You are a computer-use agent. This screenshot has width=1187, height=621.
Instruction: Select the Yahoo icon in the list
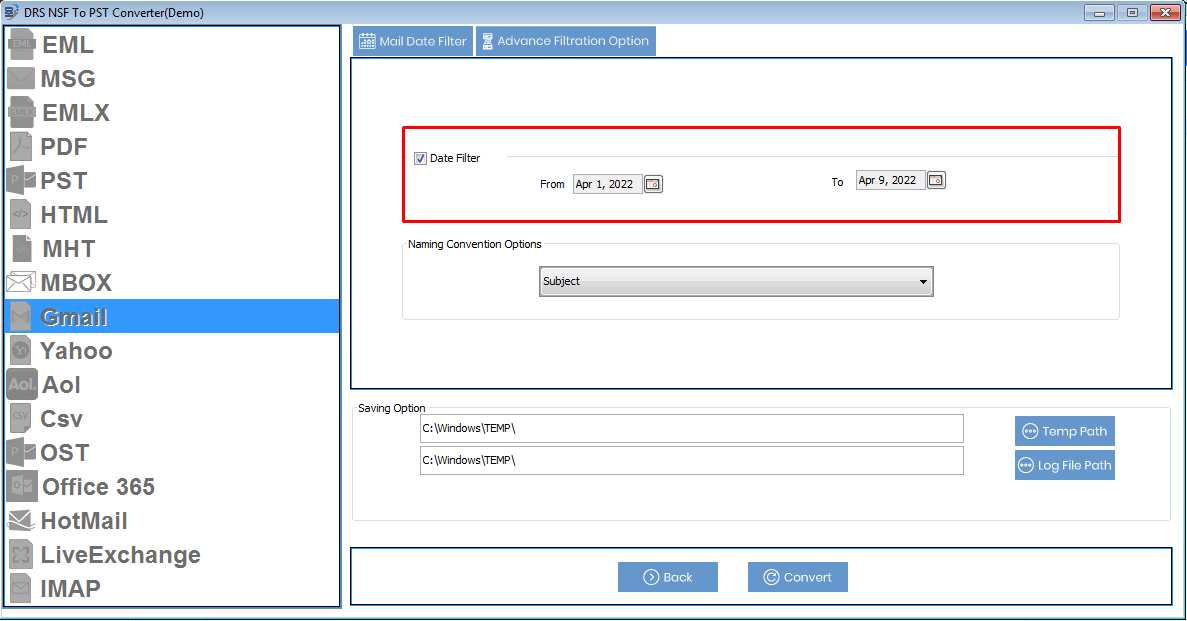pyautogui.click(x=21, y=351)
